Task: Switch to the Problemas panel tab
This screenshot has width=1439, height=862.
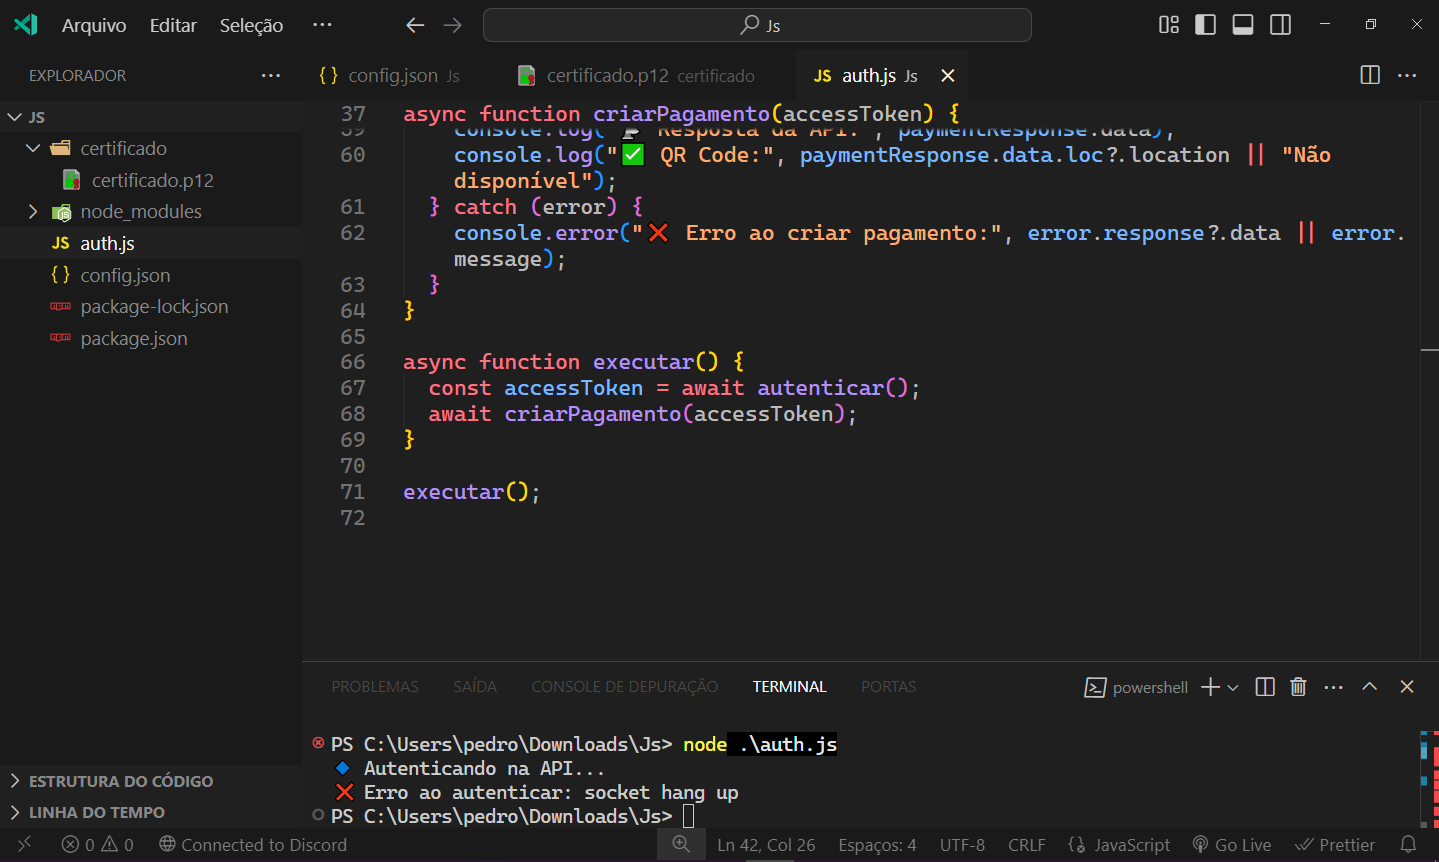Action: pos(375,687)
